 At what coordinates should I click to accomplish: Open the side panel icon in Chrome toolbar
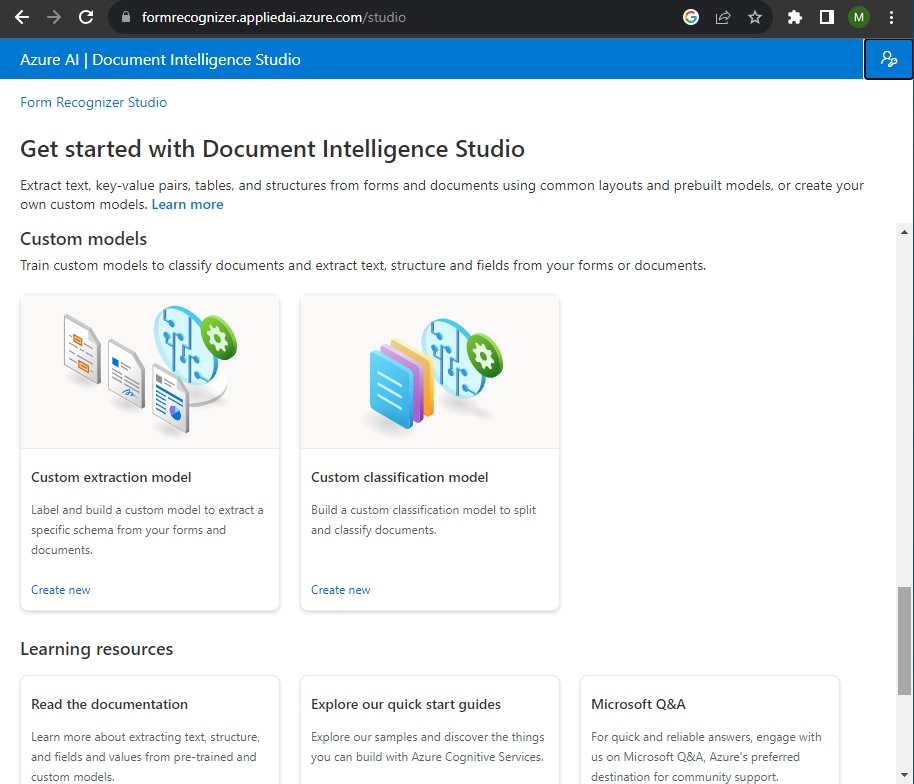827,17
